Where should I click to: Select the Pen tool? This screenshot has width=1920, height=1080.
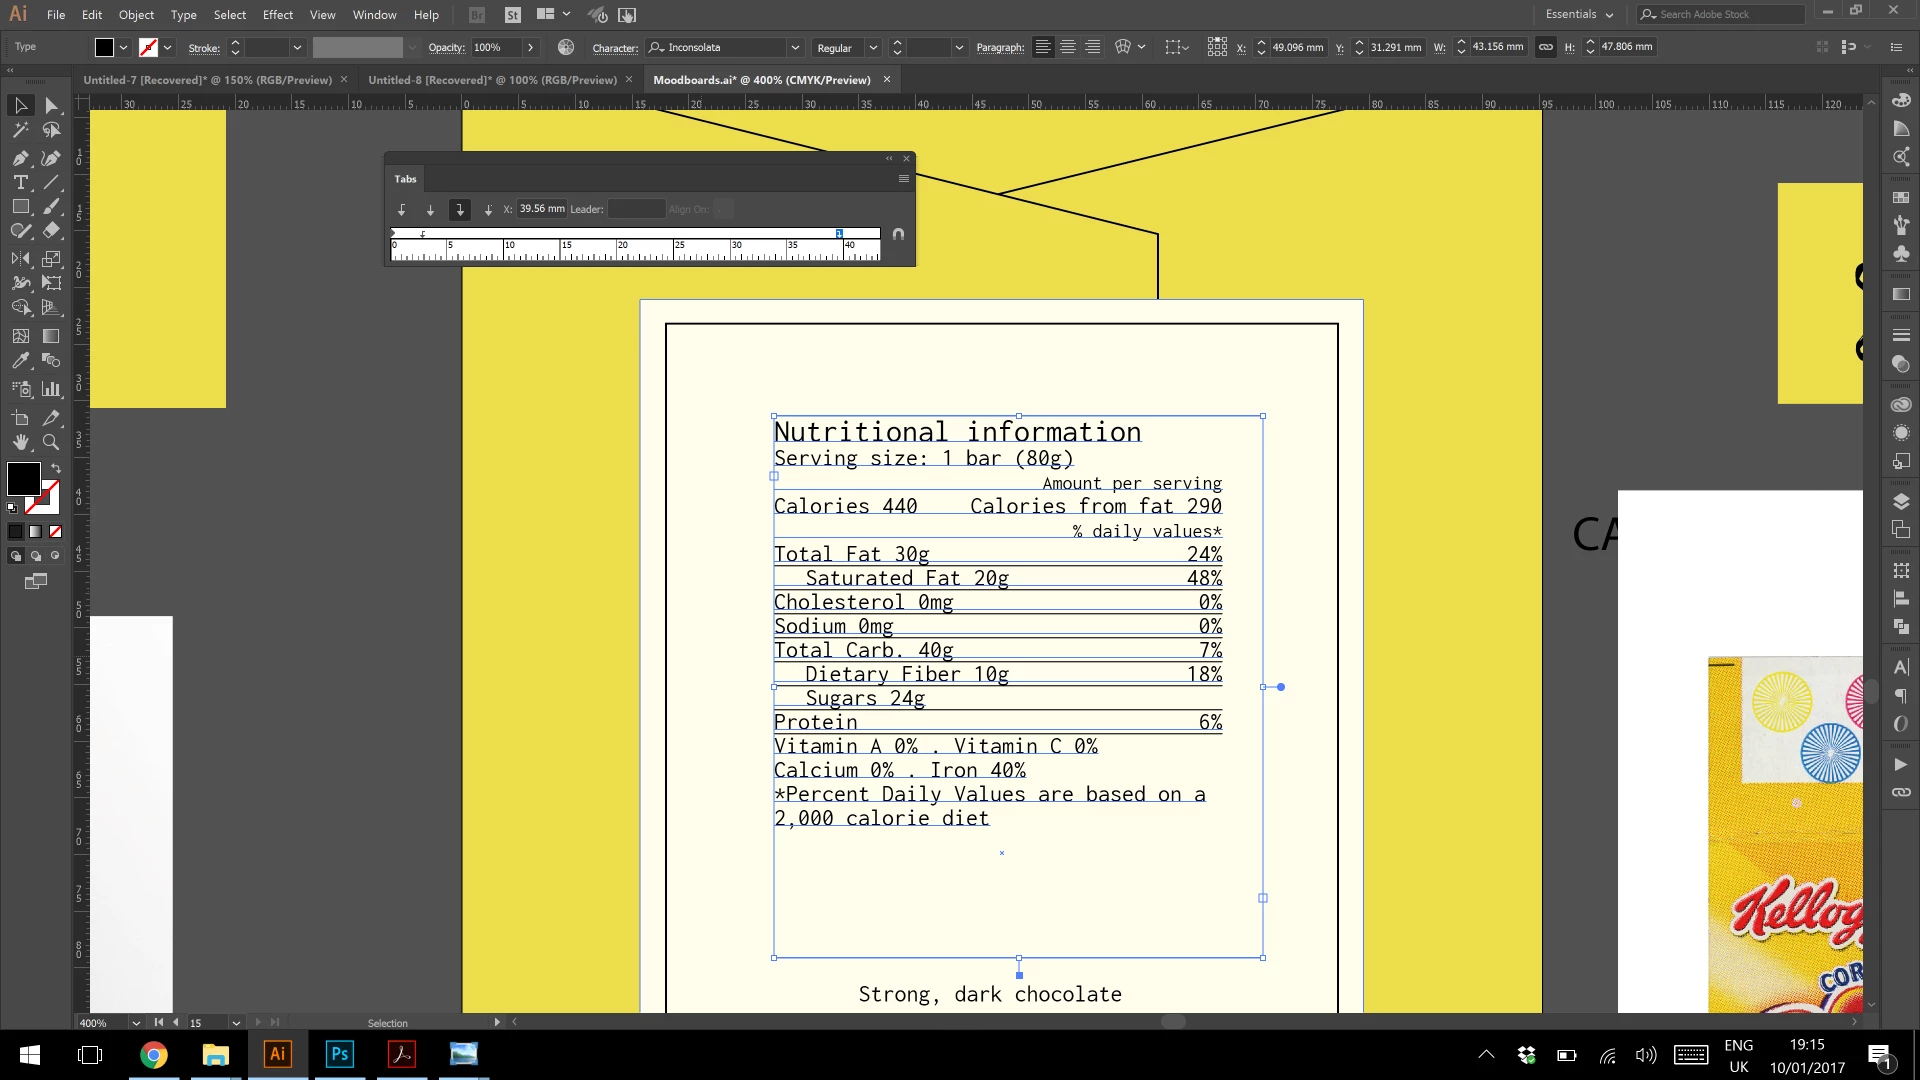point(20,158)
